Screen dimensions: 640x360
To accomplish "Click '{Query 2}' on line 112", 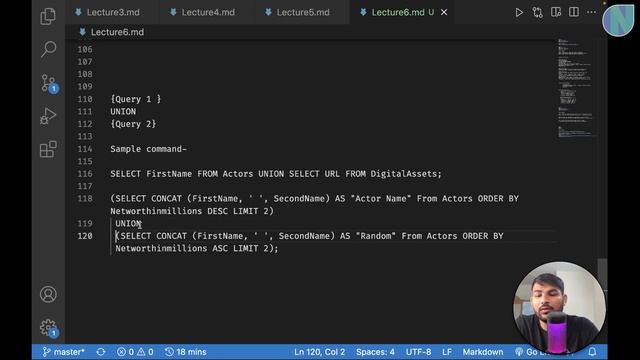I will 133,124.
